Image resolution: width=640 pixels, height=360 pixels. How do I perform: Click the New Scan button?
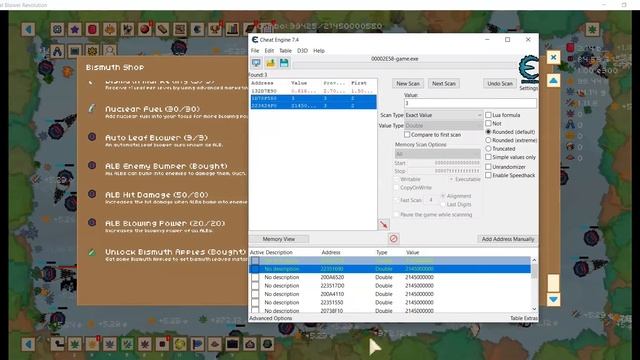[x=408, y=83]
